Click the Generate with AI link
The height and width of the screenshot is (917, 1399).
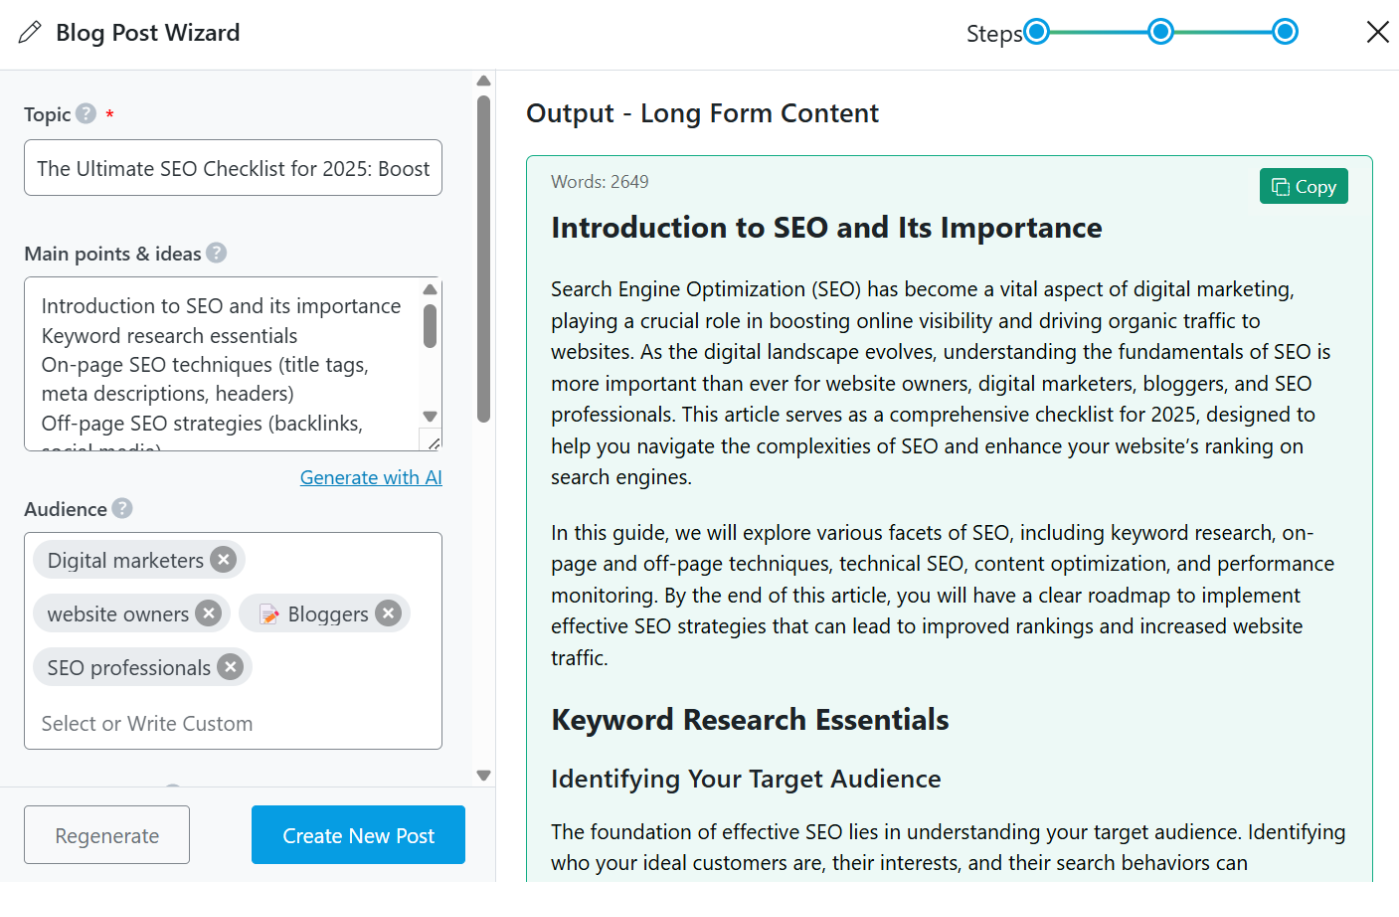tap(370, 478)
